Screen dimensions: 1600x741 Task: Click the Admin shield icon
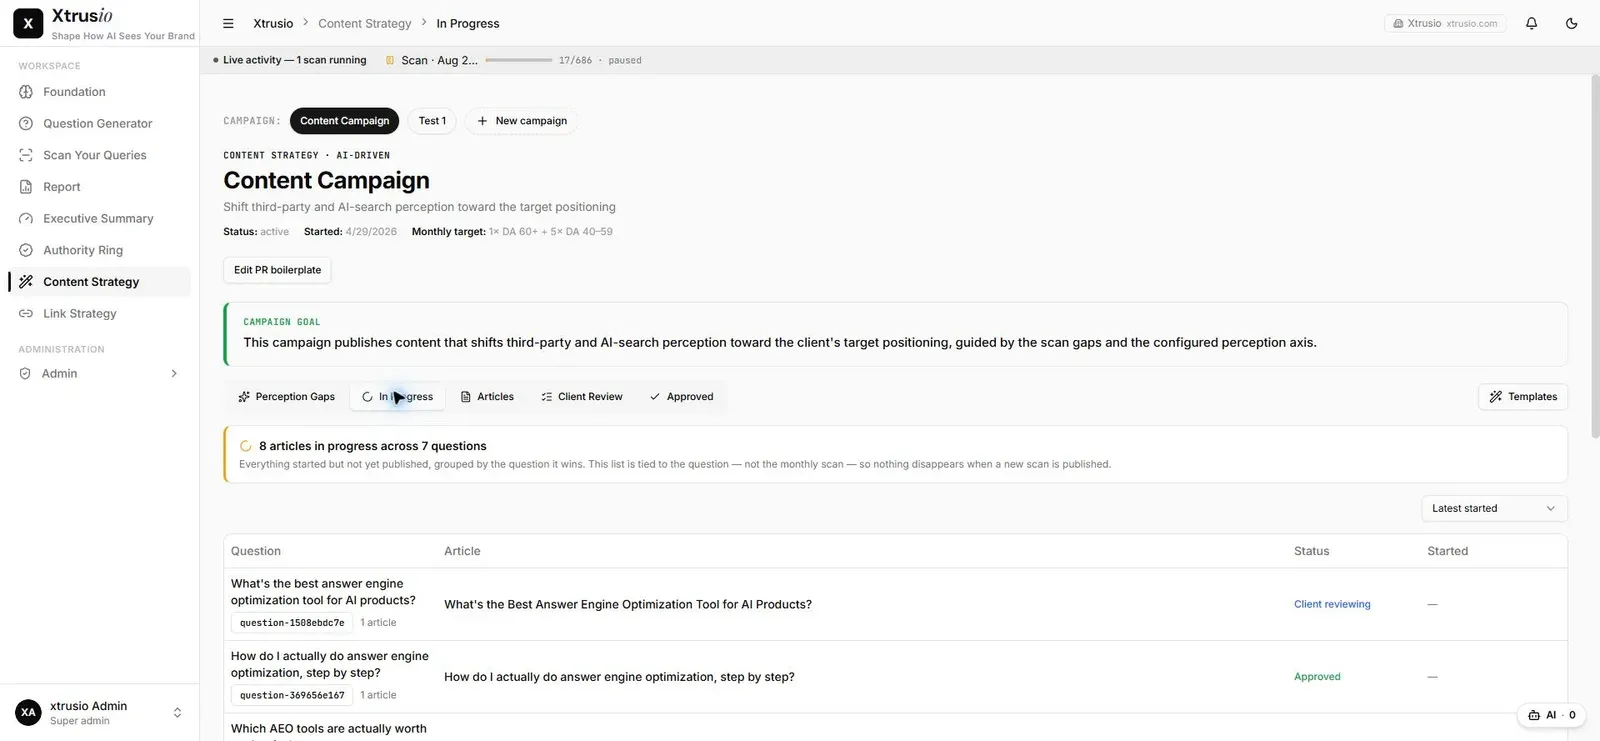coord(25,374)
